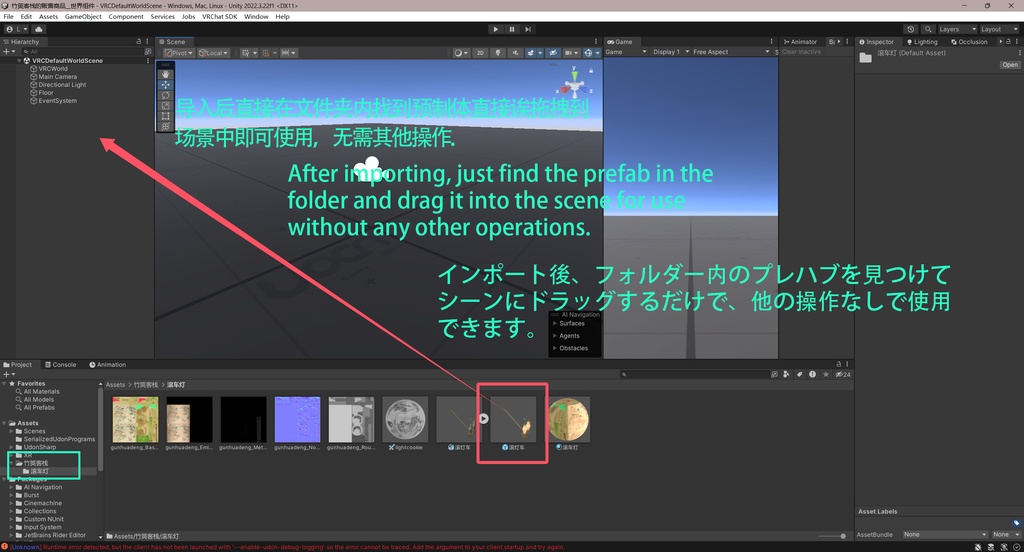Open the Free Aspect dropdown
The height and width of the screenshot is (552, 1024).
(731, 52)
